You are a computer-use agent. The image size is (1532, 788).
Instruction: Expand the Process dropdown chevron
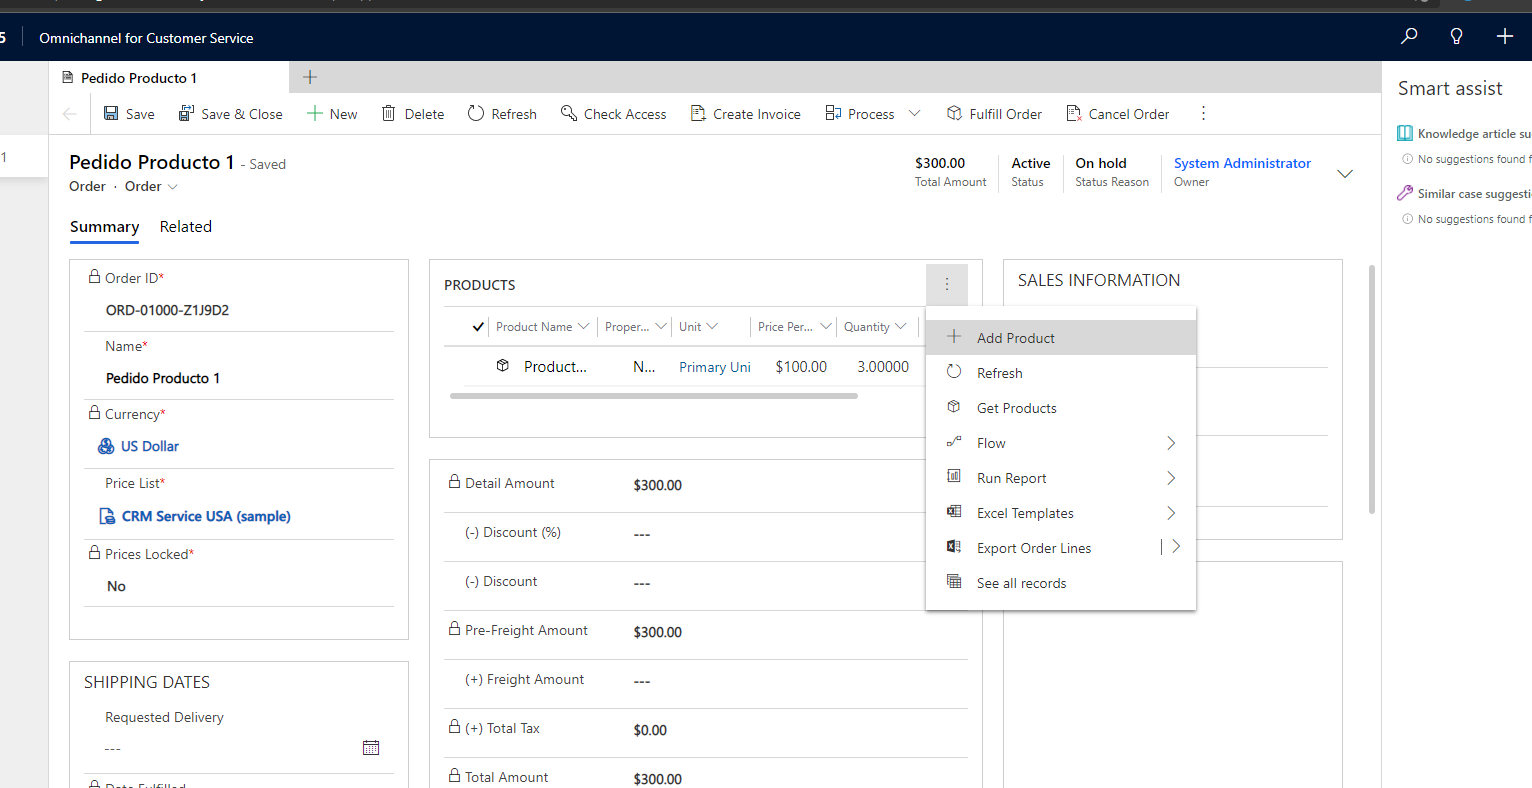(914, 114)
